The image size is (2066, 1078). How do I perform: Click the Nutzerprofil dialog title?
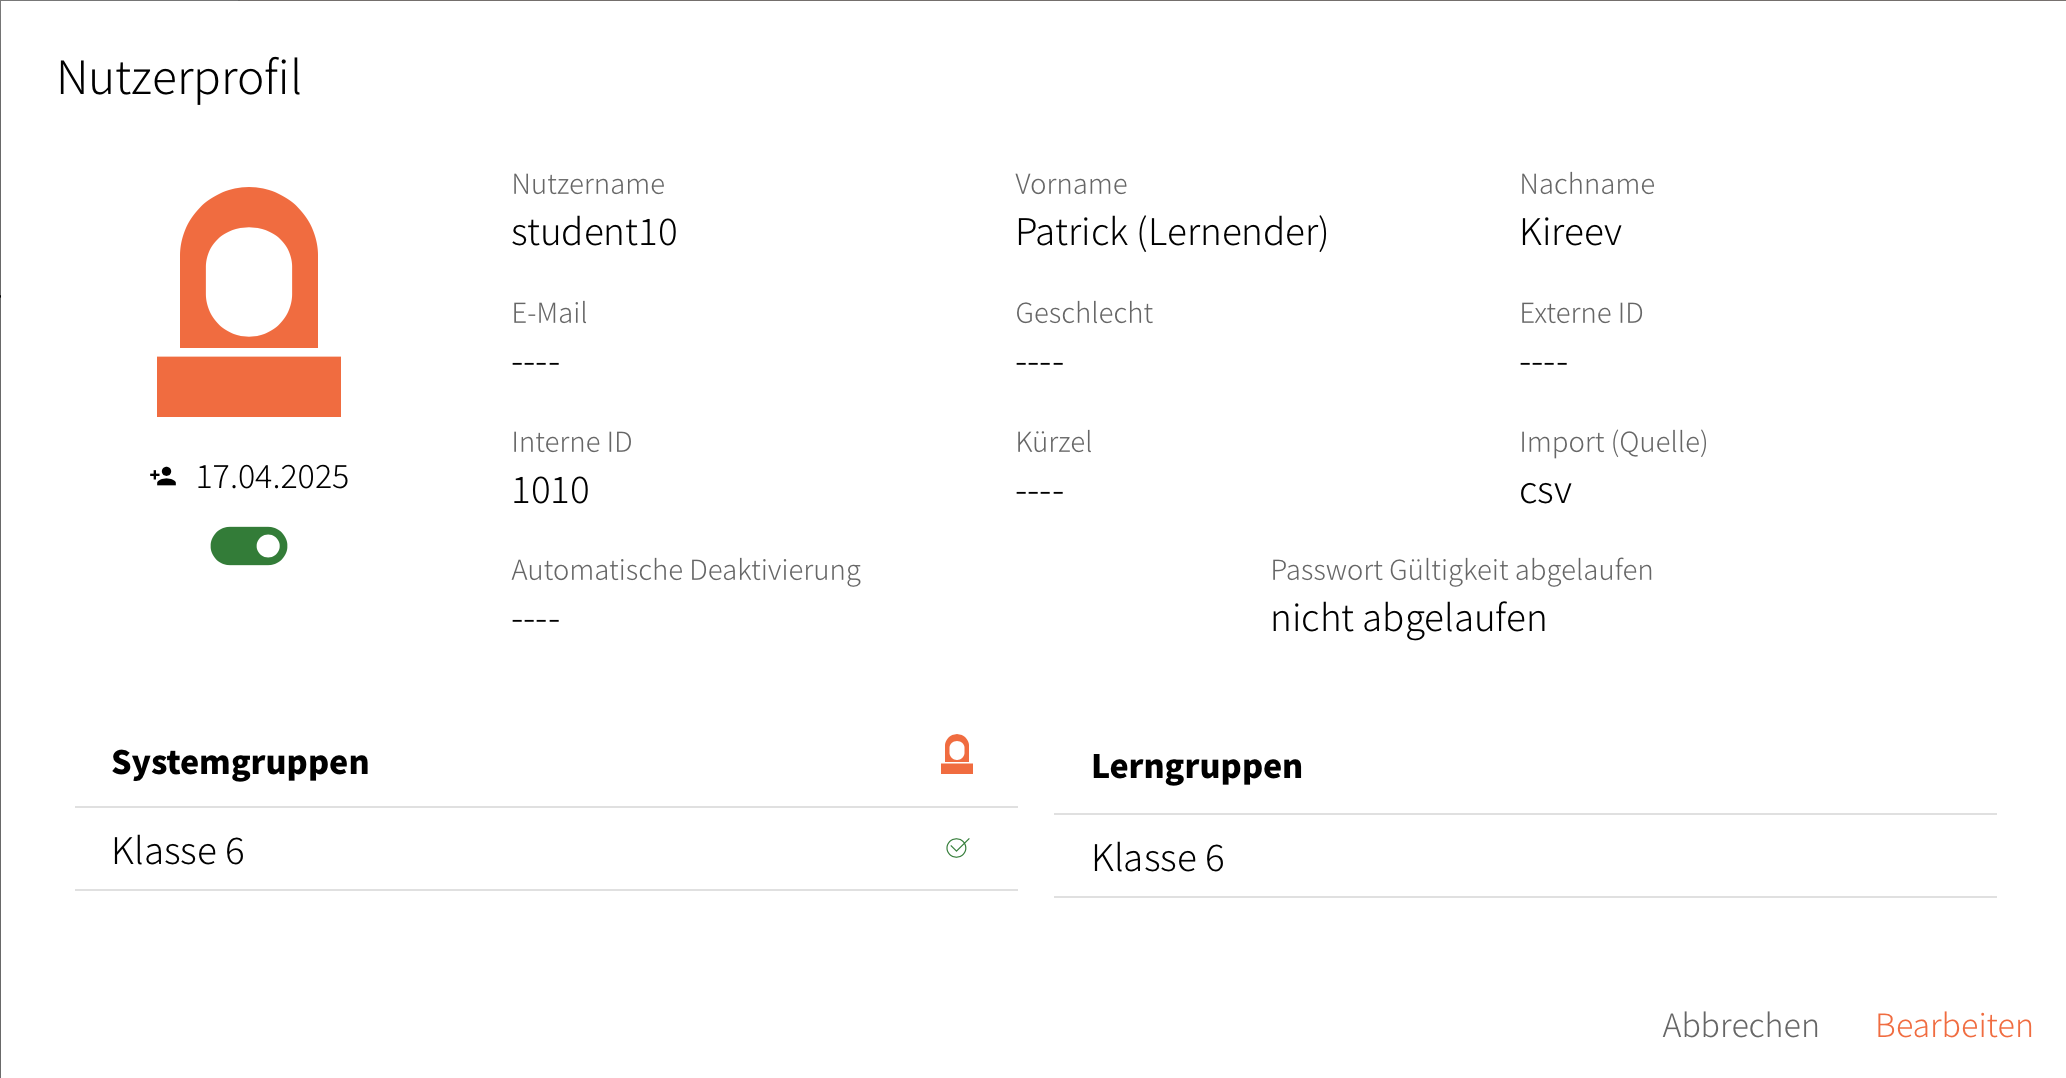coord(180,78)
